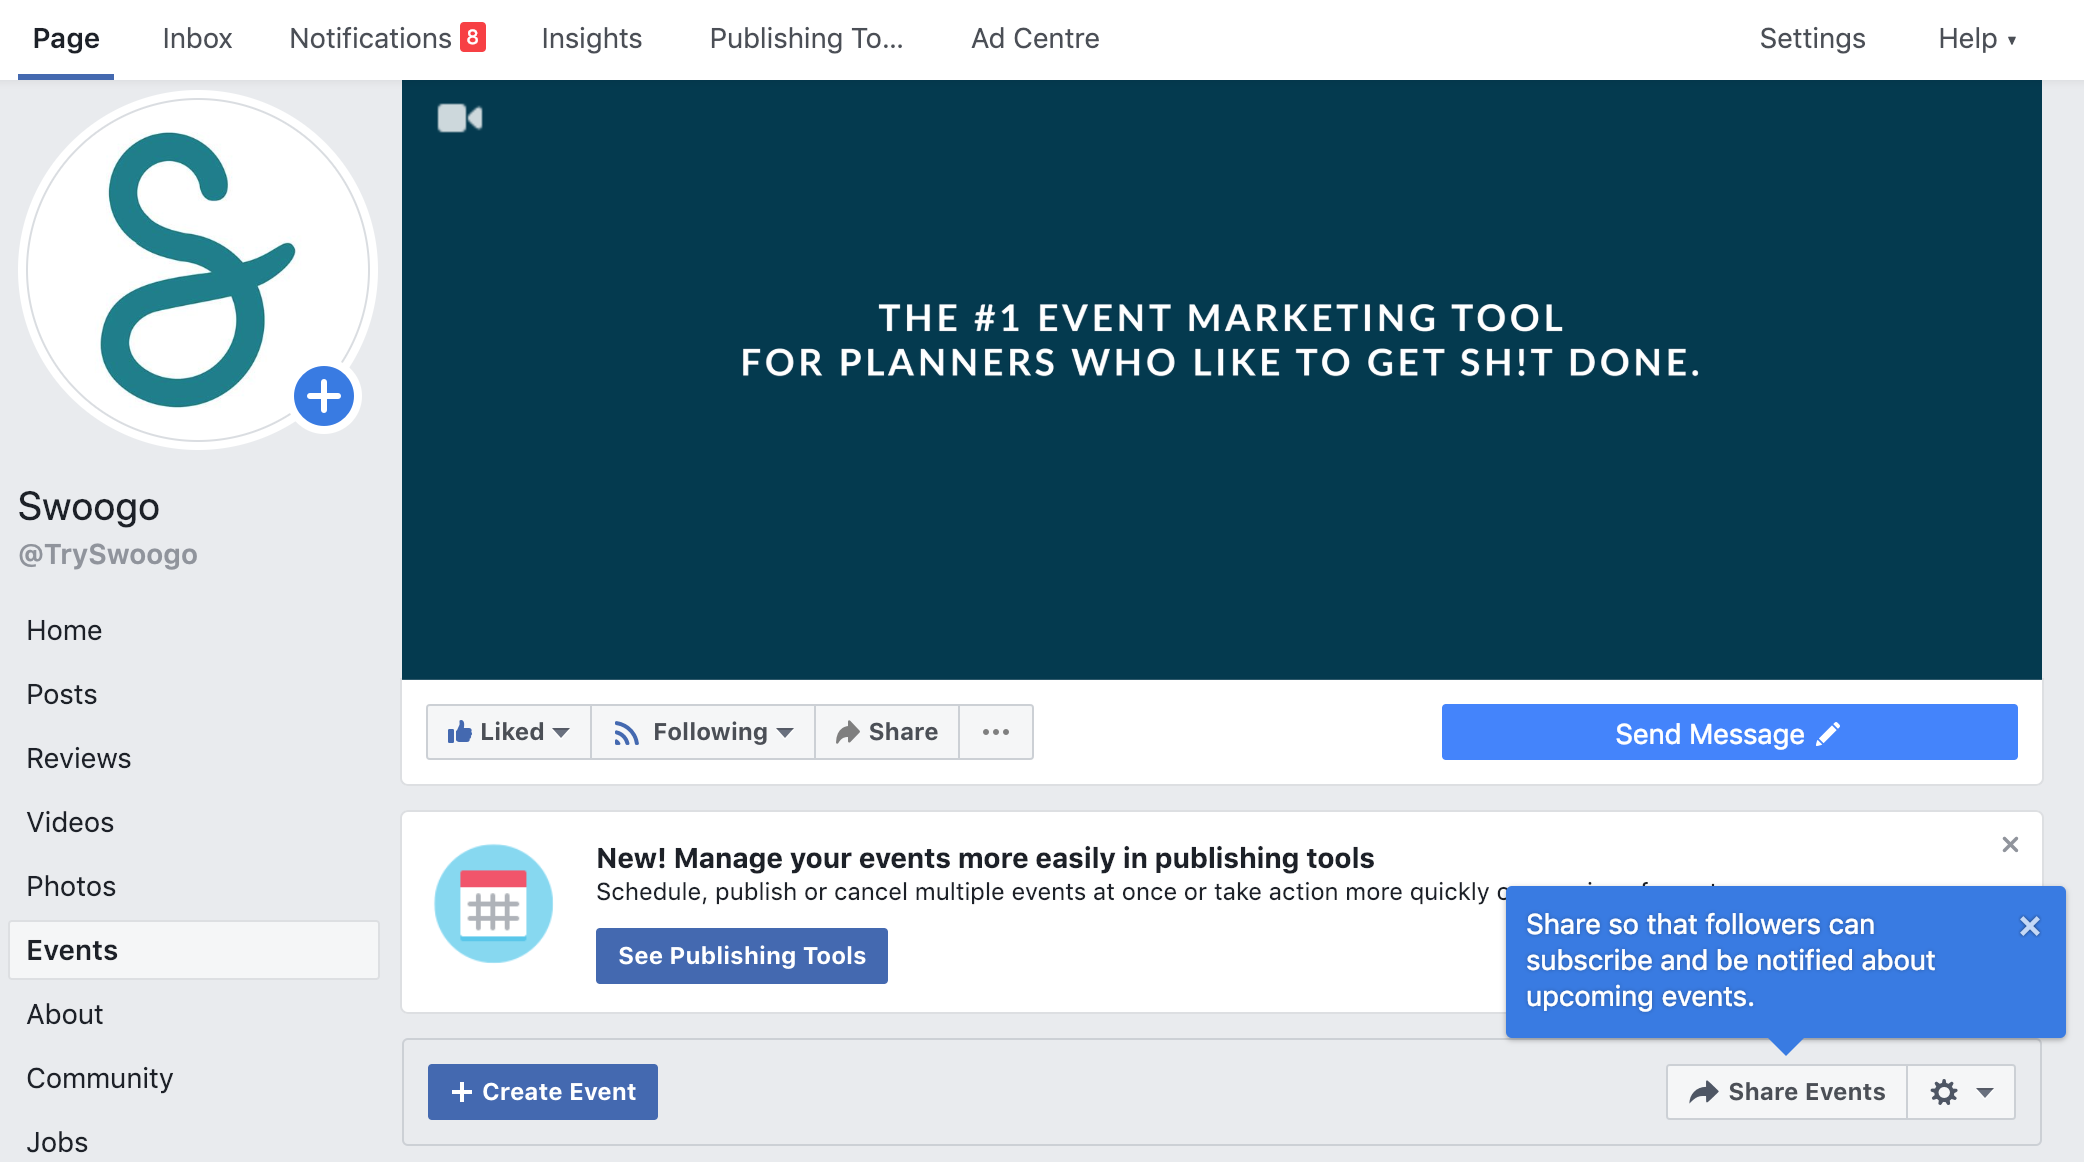Click the Share Events button

1787,1092
